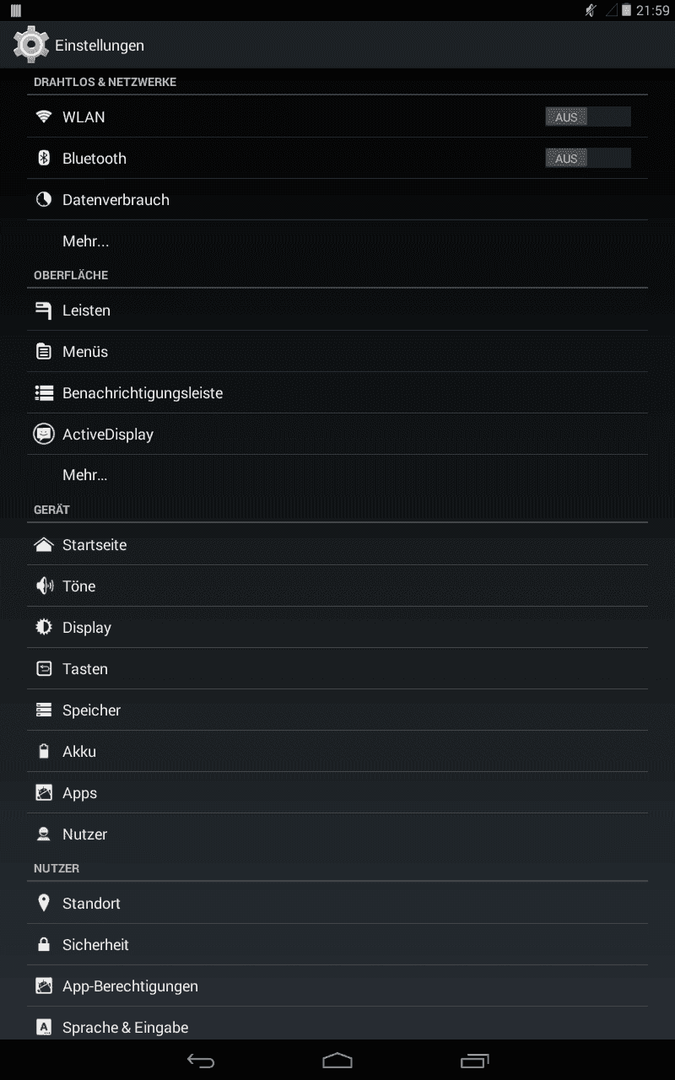Open the Benachrichtigungsleiste settings
The height and width of the screenshot is (1080, 675).
click(x=337, y=393)
